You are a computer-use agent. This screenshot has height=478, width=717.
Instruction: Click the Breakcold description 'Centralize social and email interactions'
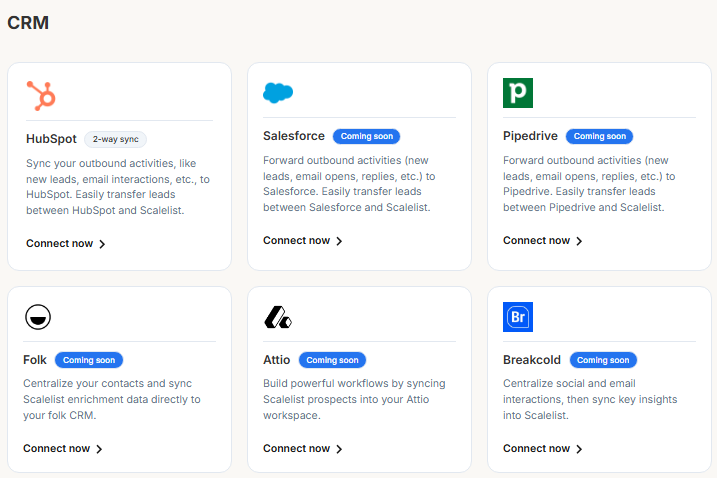pyautogui.click(x=590, y=399)
